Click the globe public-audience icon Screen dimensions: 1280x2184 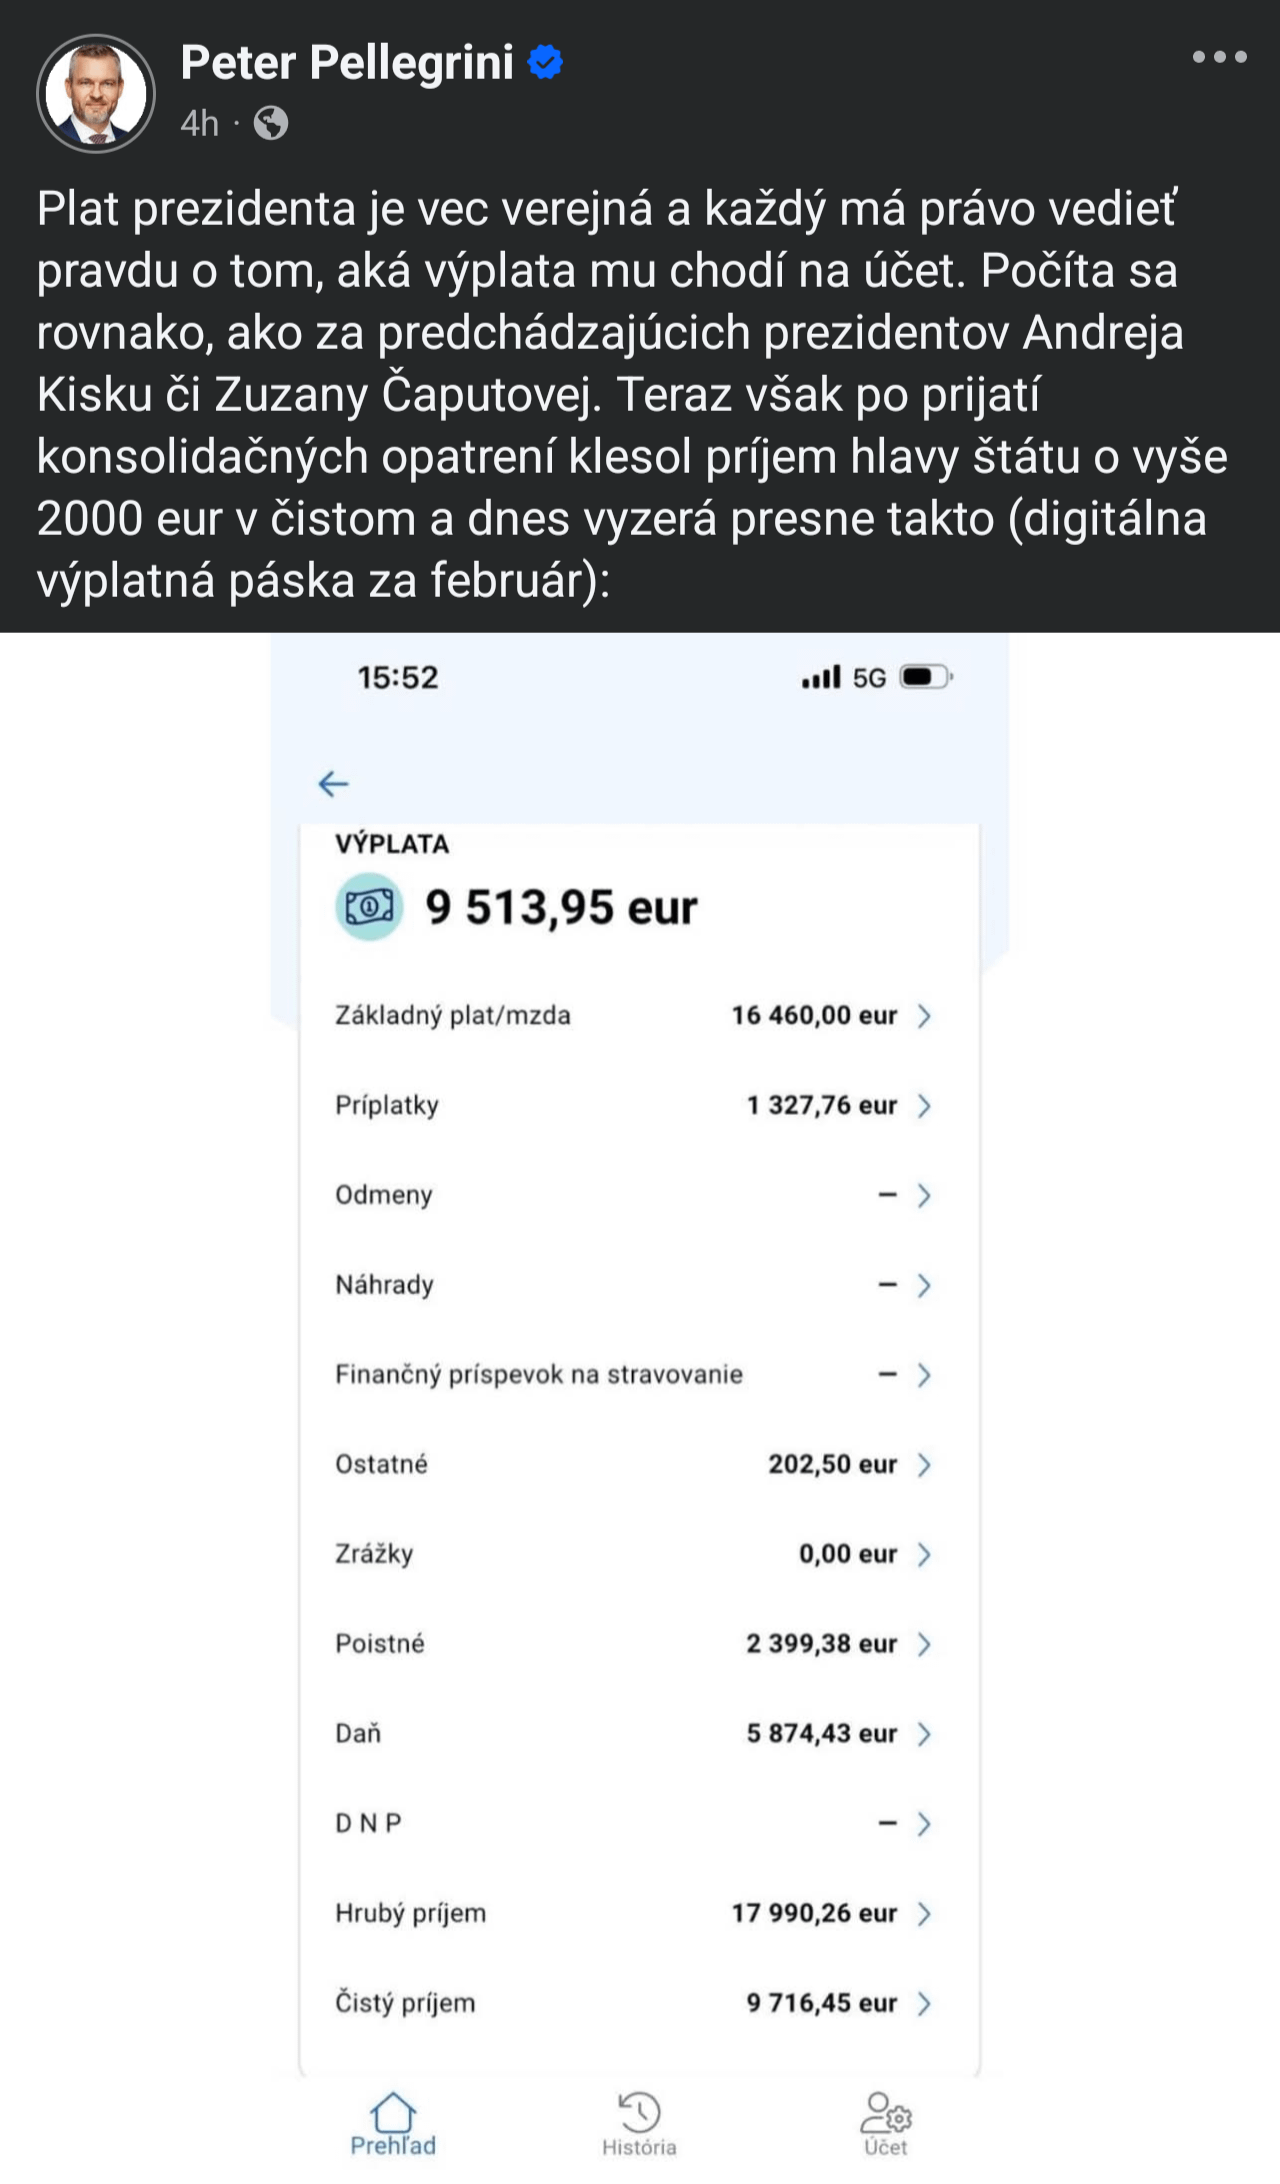[x=271, y=123]
